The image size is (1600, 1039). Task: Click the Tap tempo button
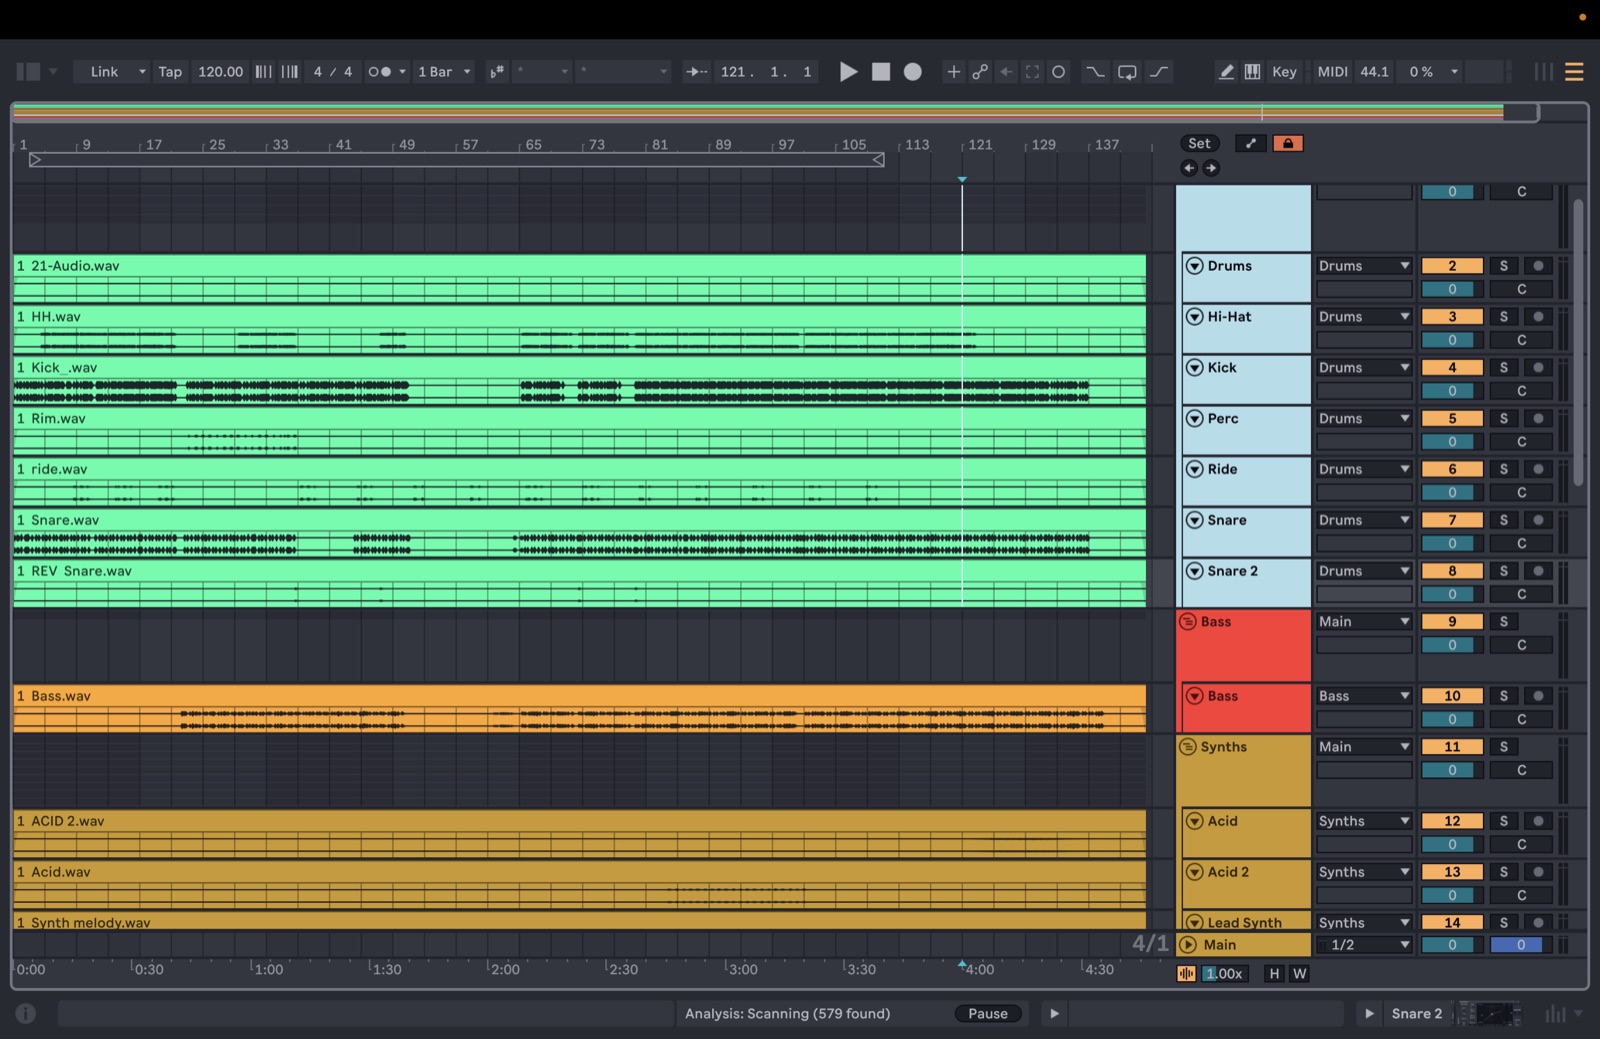tap(170, 71)
